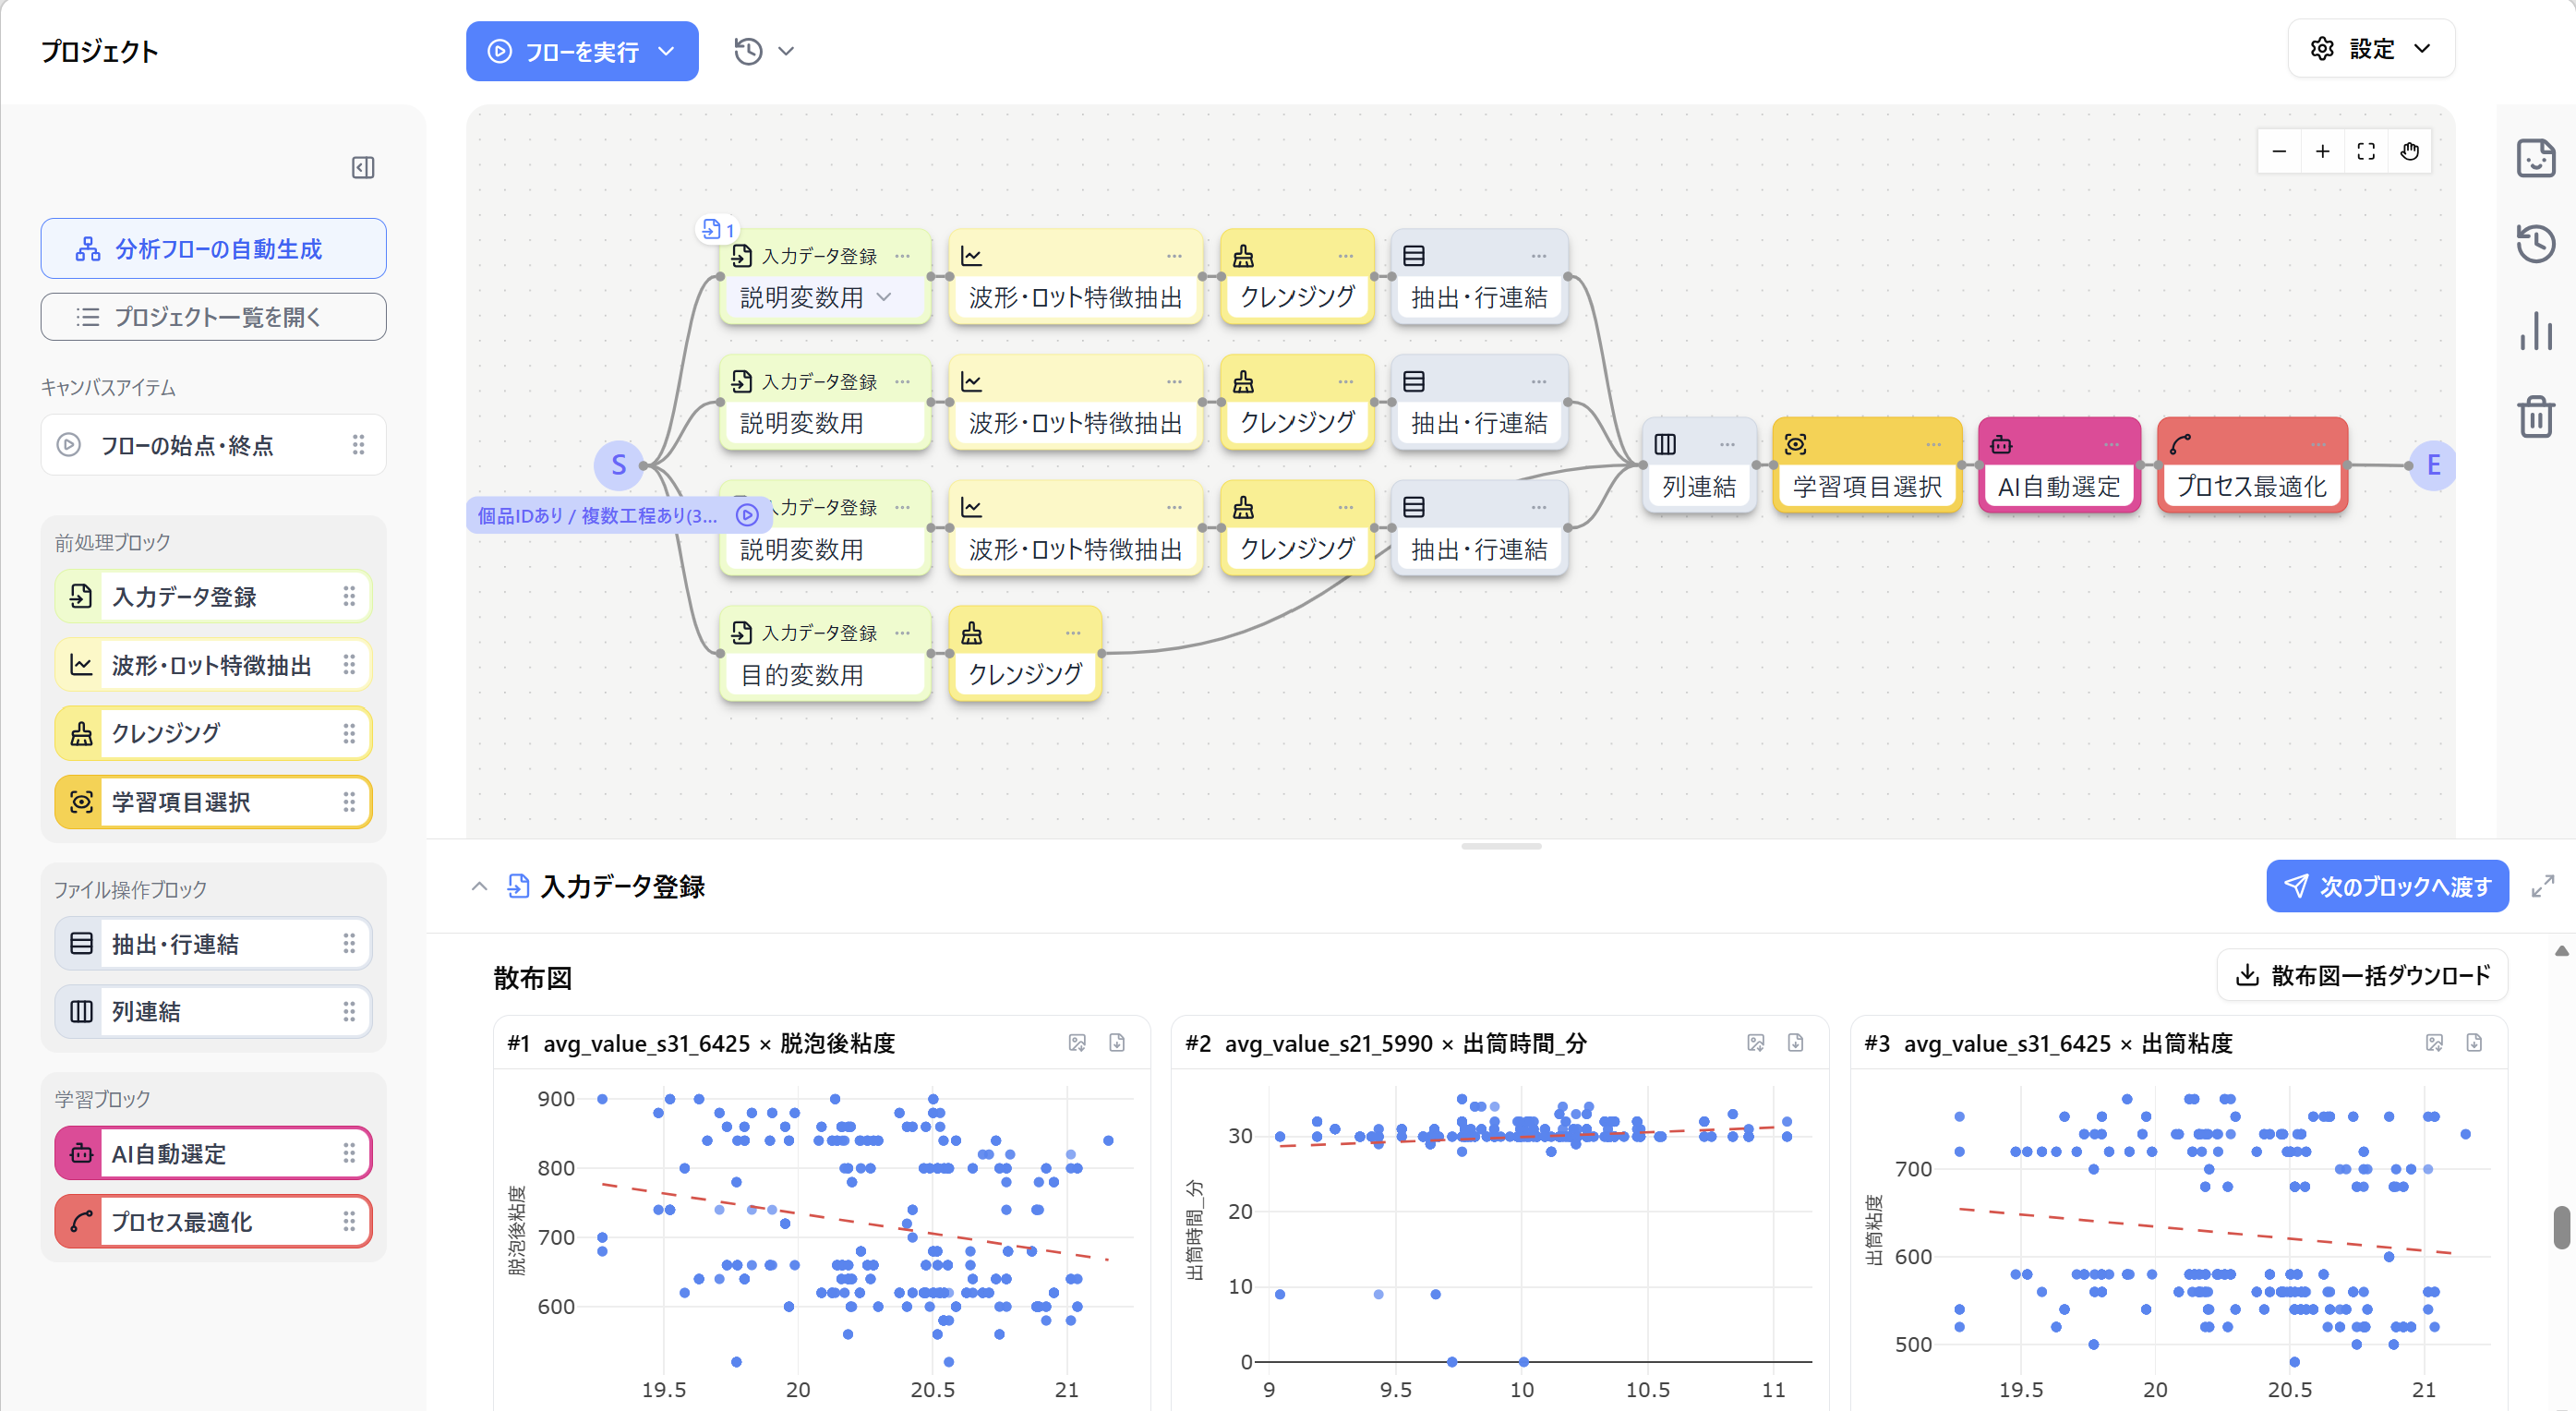Save chart #1 脱泡後粘度 as image icon
This screenshot has height=1411, width=2576.
click(x=1077, y=1043)
